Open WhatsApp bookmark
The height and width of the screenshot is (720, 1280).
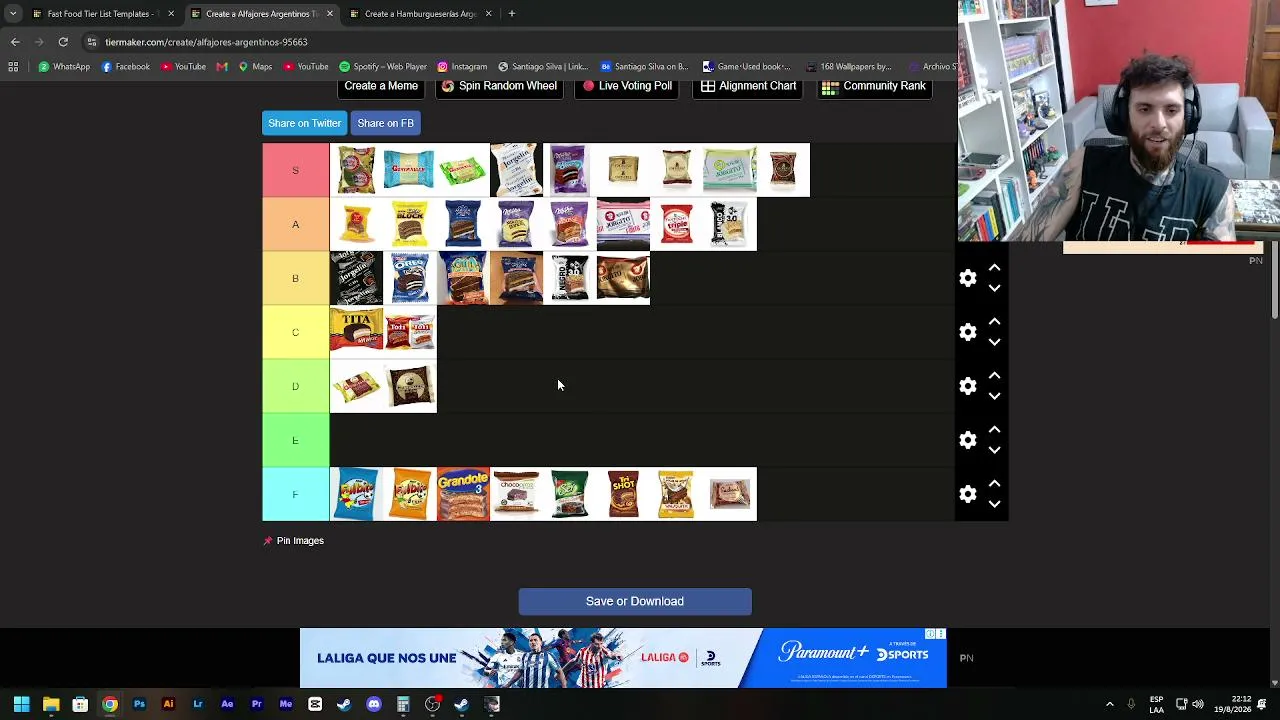65,67
